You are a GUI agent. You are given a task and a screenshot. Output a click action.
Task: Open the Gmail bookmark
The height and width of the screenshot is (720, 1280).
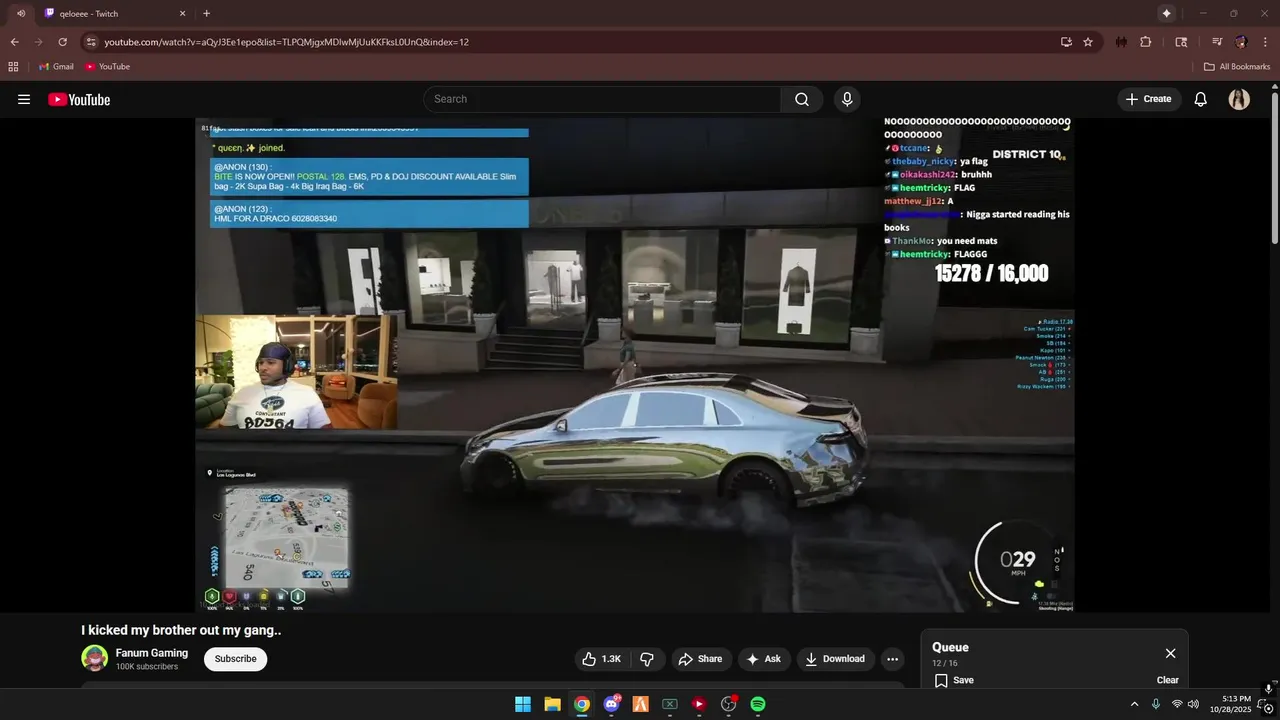click(56, 67)
